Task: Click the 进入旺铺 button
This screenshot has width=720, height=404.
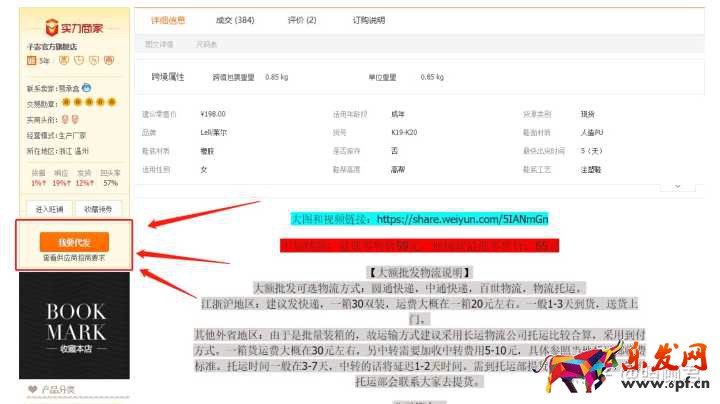Action: point(49,209)
